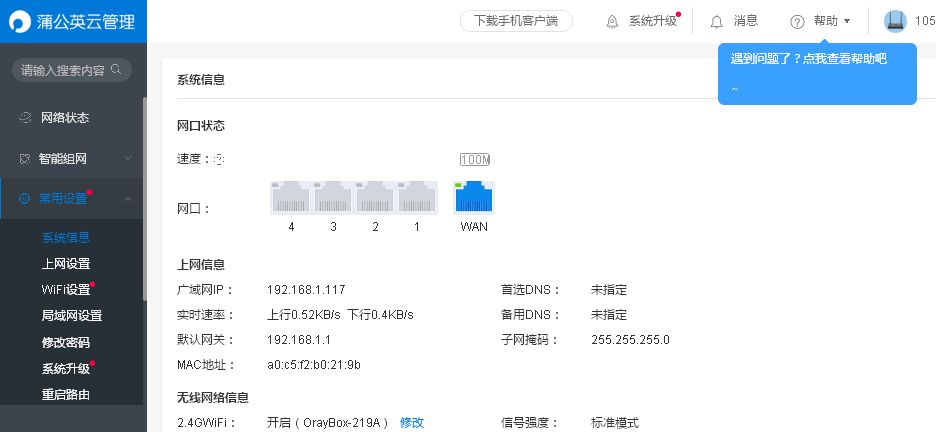Click the blue WAN port icon
936x432 pixels.
[x=474, y=198]
